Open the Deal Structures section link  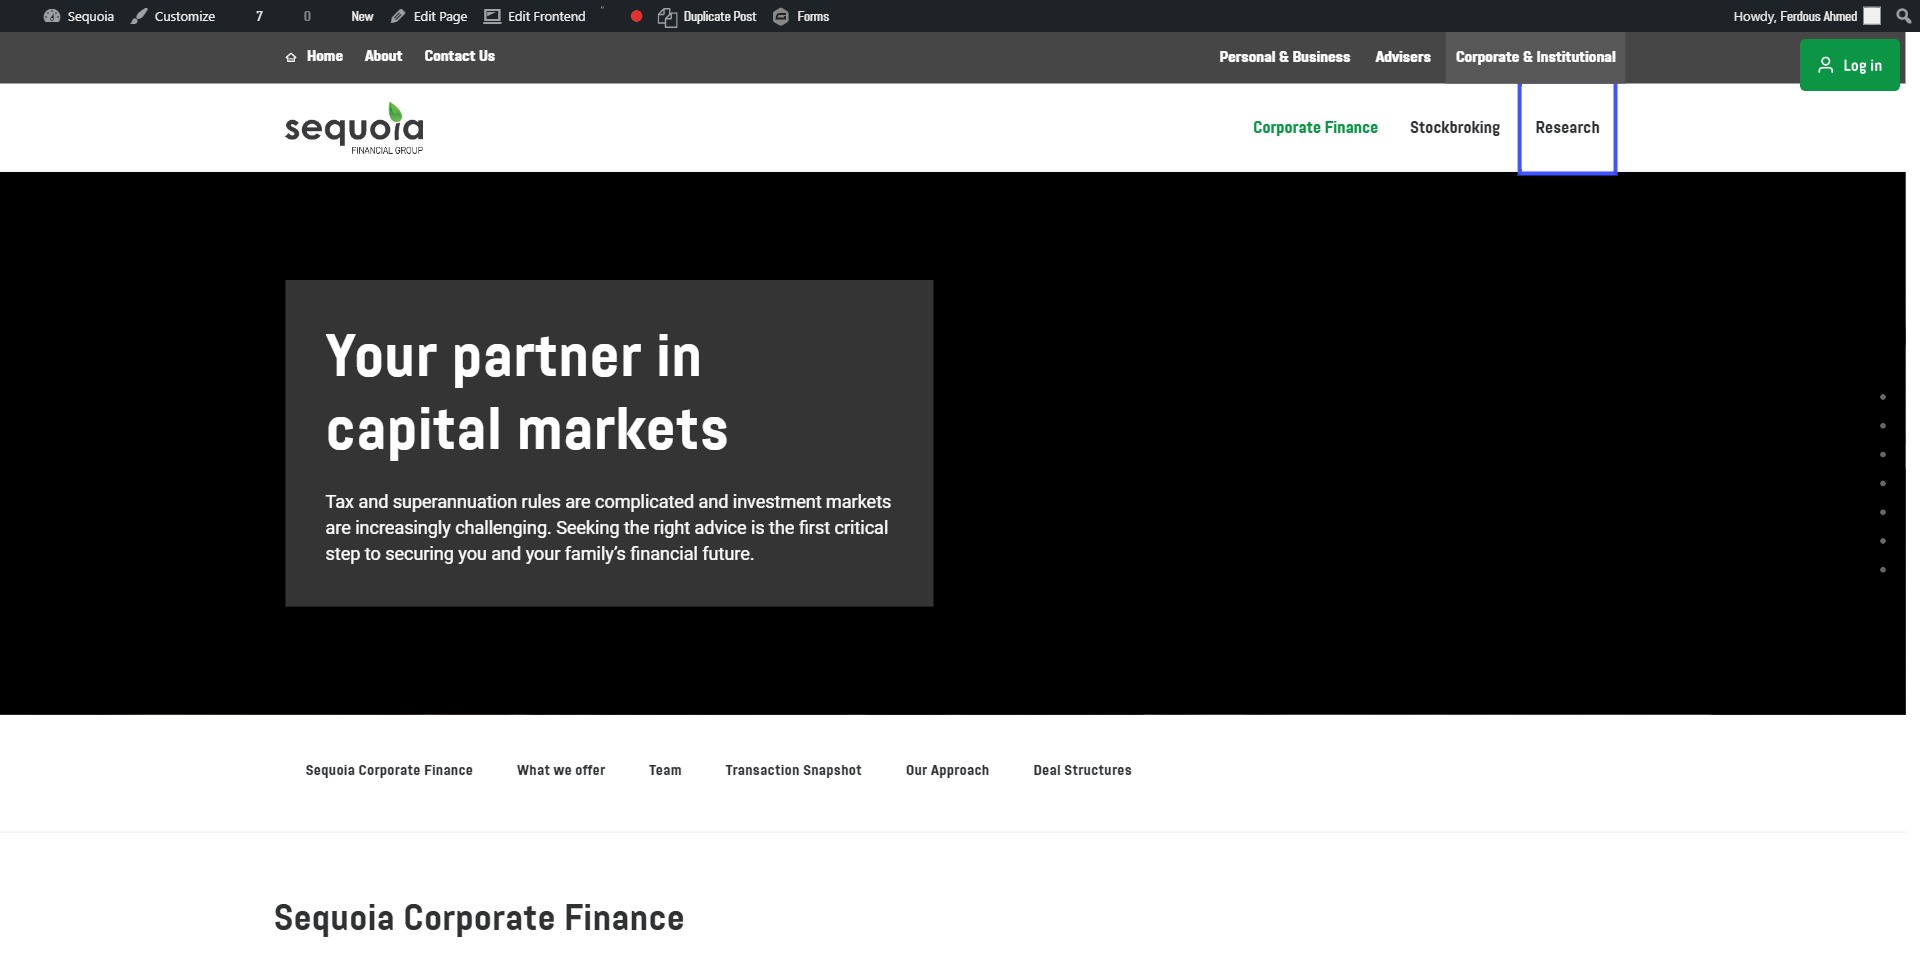point(1082,770)
